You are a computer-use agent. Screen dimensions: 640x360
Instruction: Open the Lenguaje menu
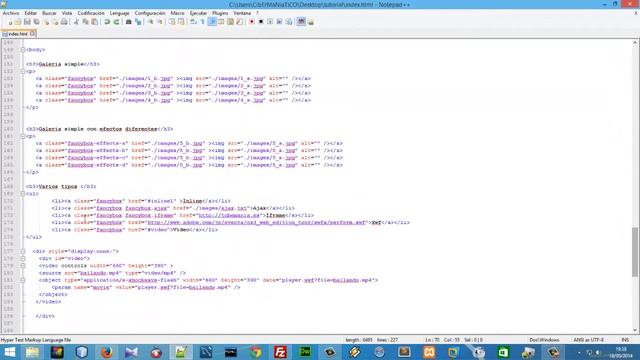pos(120,13)
